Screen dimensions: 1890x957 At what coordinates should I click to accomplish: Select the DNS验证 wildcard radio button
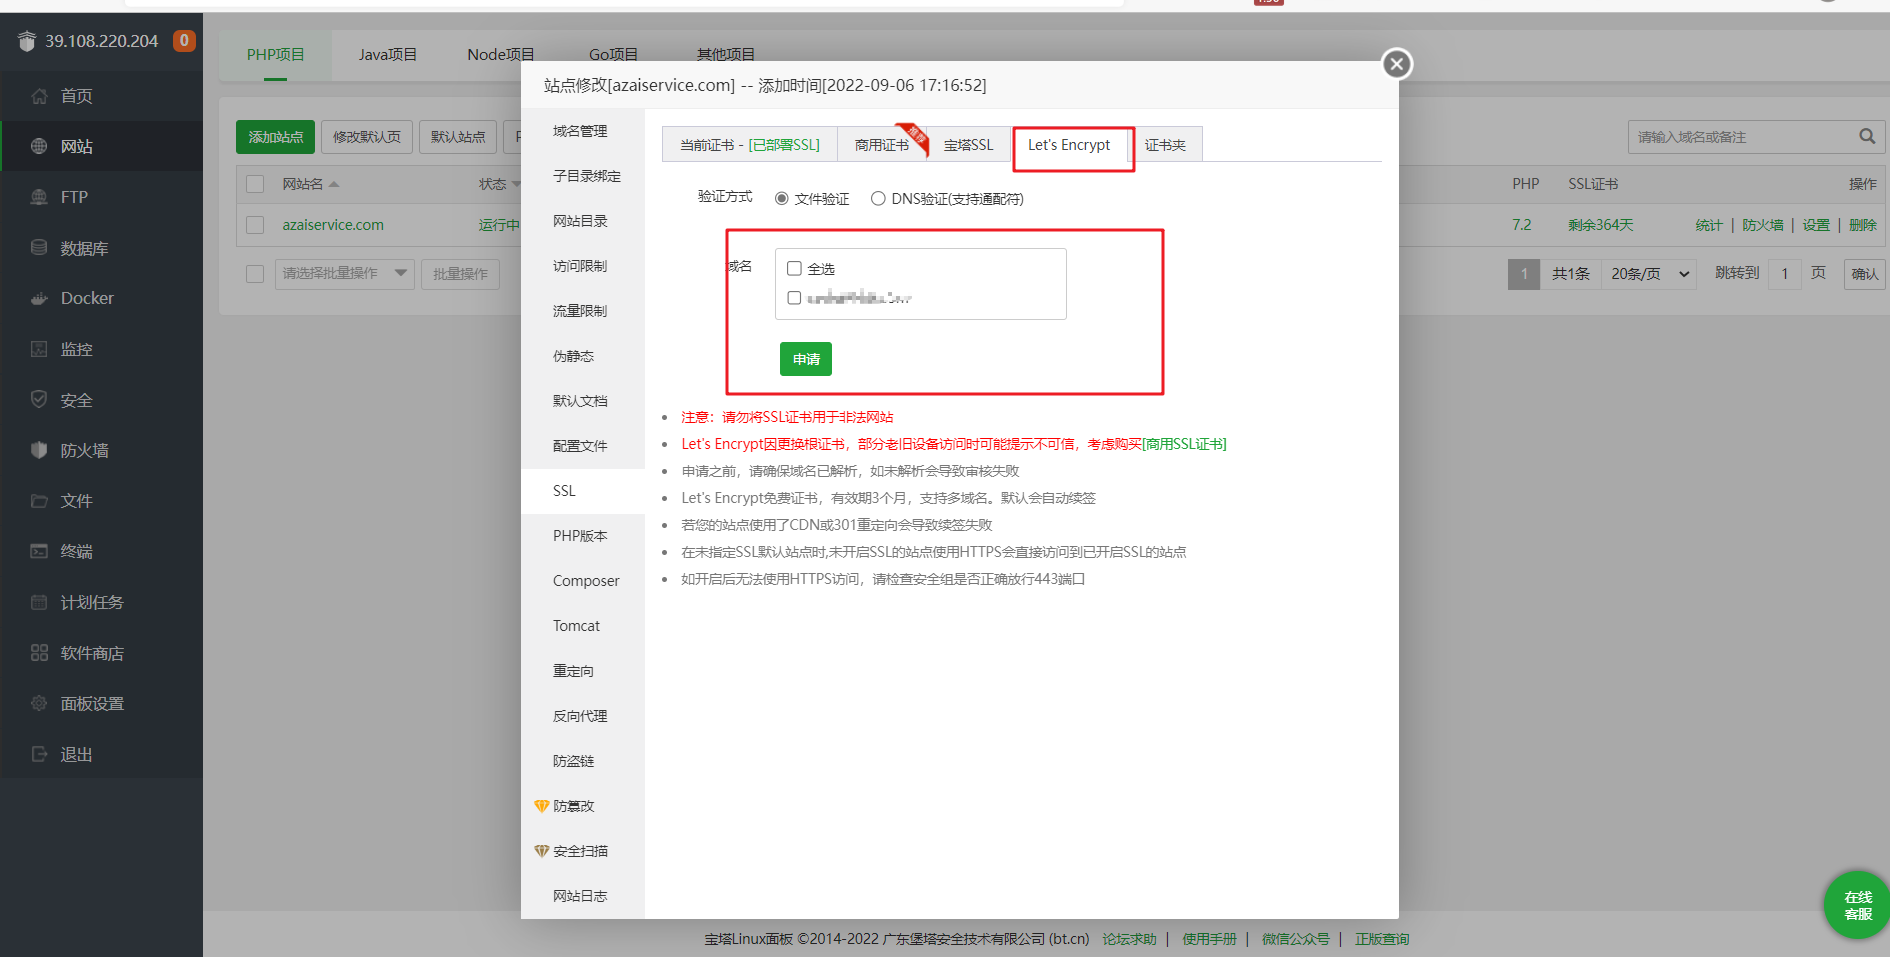pos(878,199)
